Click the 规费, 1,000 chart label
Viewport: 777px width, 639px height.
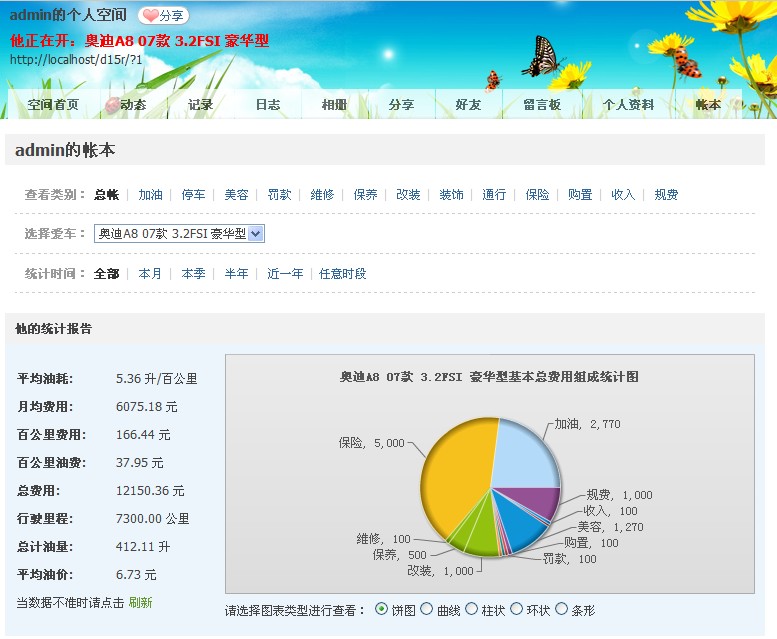(619, 495)
